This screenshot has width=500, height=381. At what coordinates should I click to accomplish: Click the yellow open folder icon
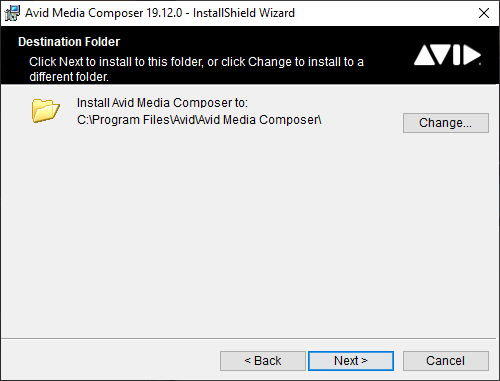46,110
